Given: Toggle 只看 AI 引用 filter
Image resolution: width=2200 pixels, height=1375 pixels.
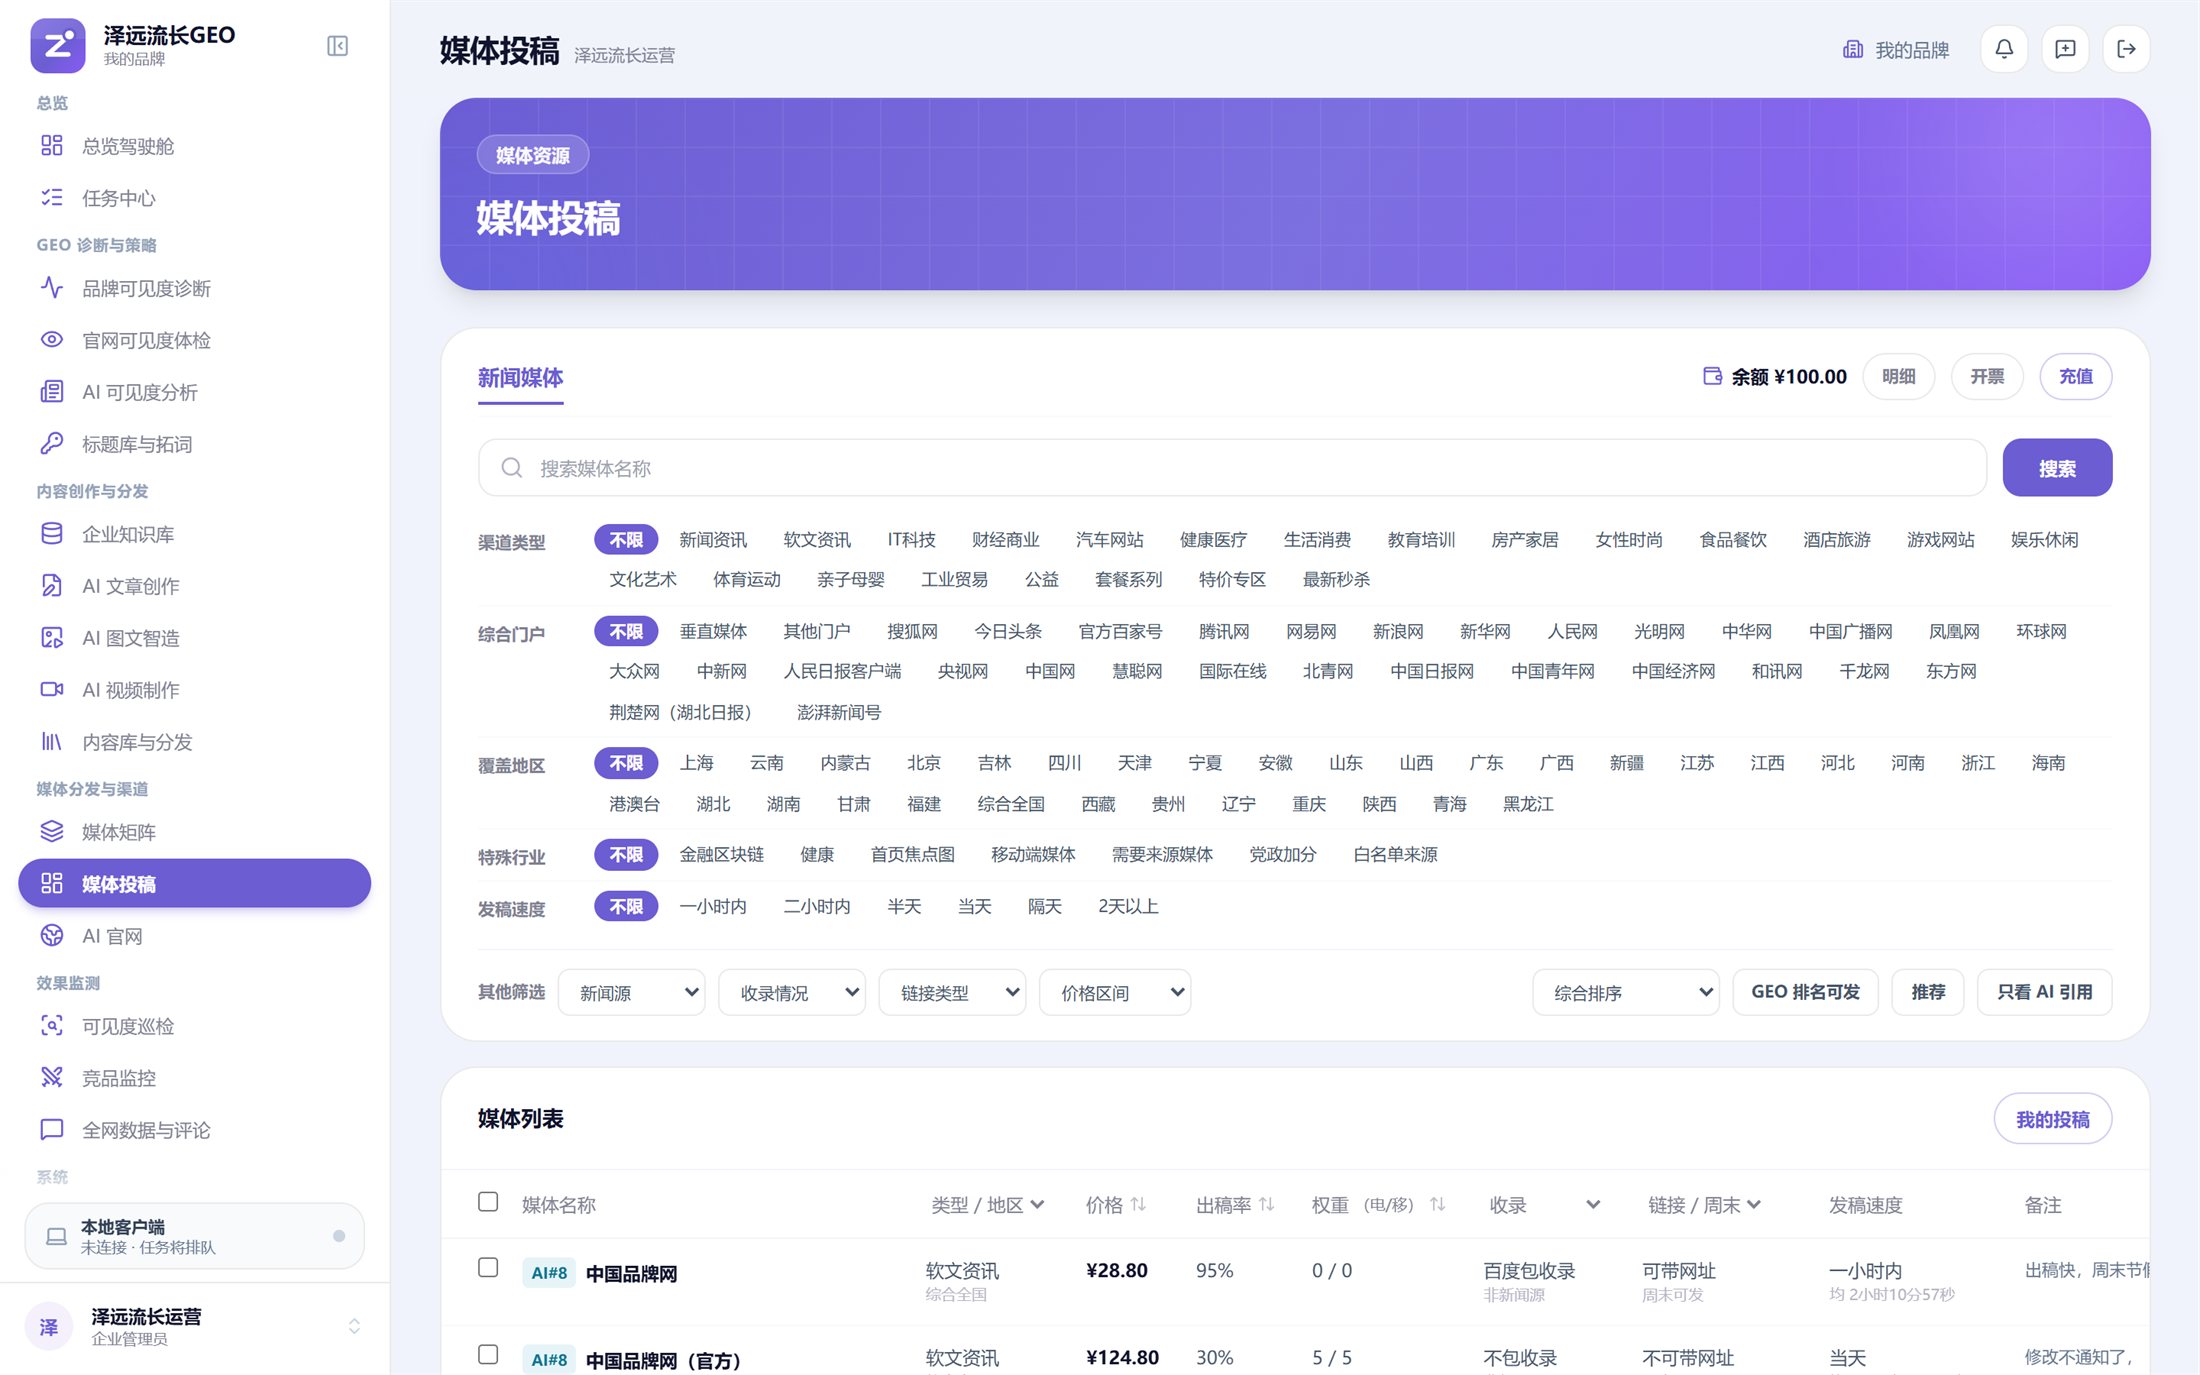Looking at the screenshot, I should tap(2044, 992).
